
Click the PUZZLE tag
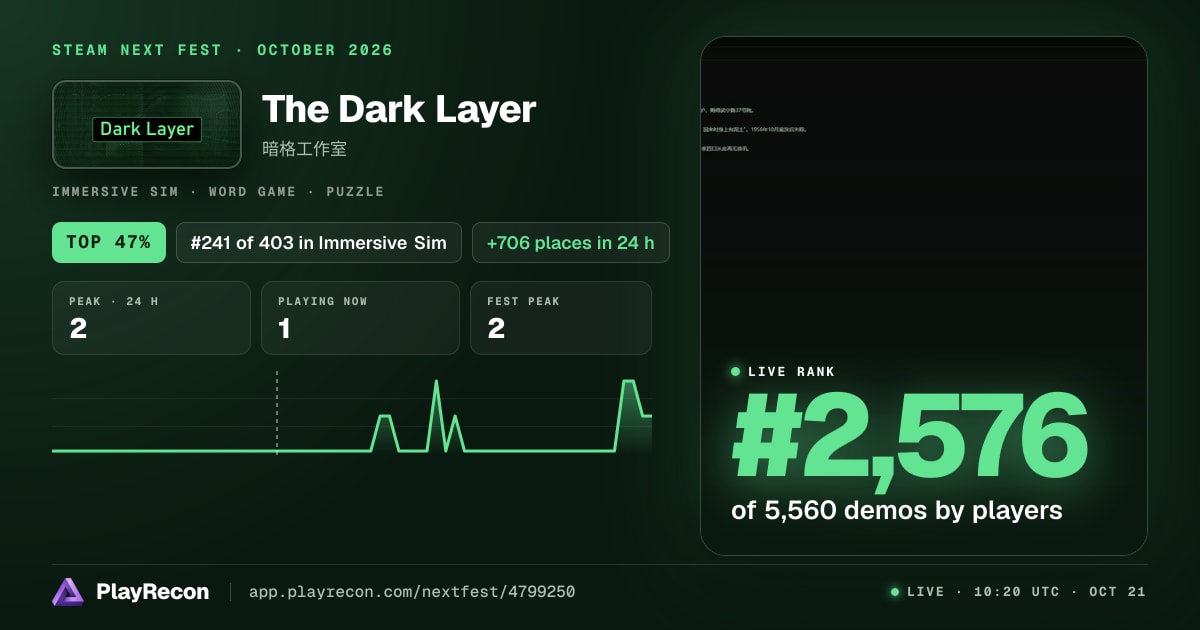(x=356, y=192)
